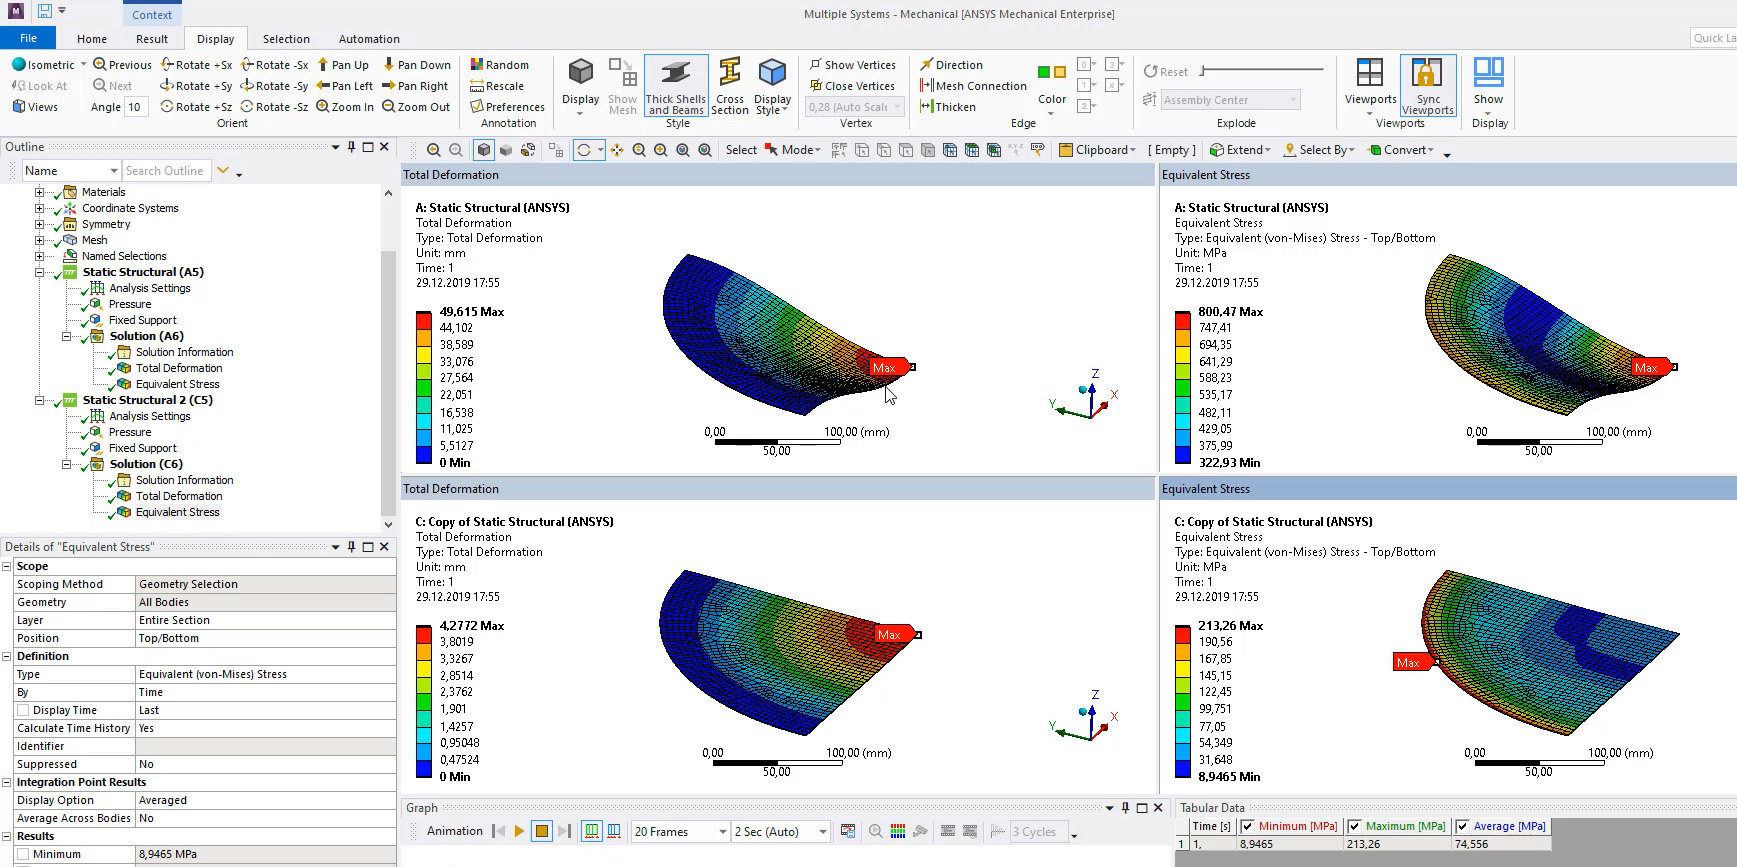The height and width of the screenshot is (867, 1737).
Task: Play the result animation
Action: pos(519,831)
